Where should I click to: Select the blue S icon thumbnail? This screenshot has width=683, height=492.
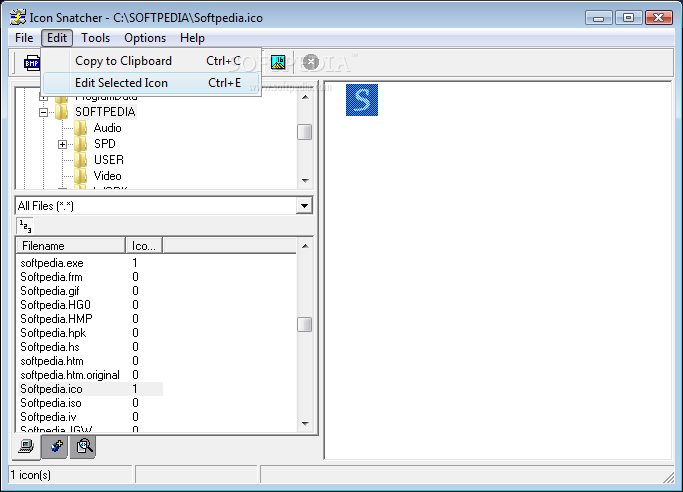pyautogui.click(x=362, y=100)
